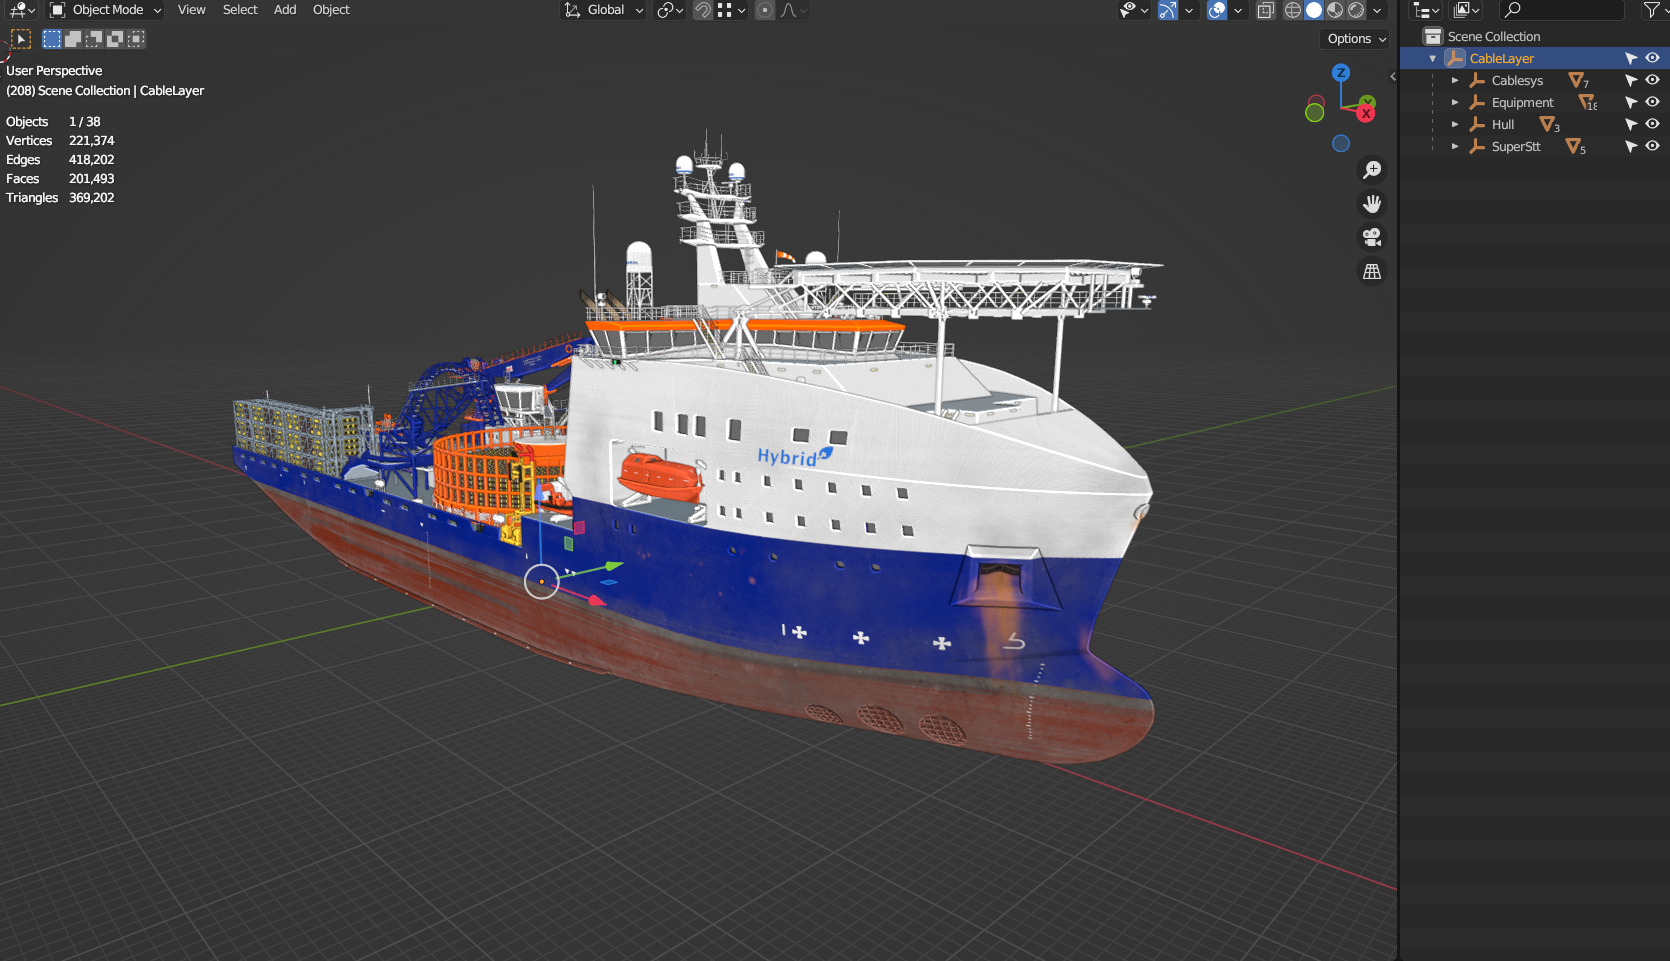The width and height of the screenshot is (1670, 961).
Task: Click the blue Z axis on navigation gizmo
Action: tap(1341, 73)
